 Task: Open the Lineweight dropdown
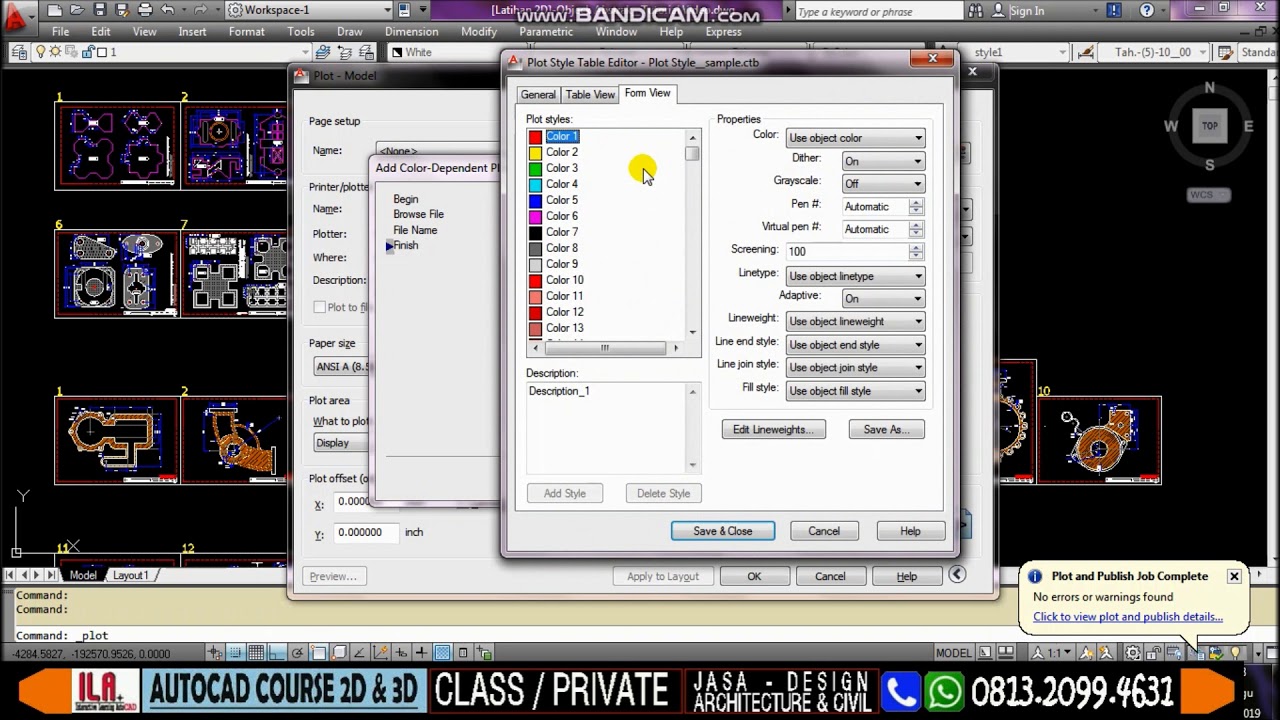855,321
